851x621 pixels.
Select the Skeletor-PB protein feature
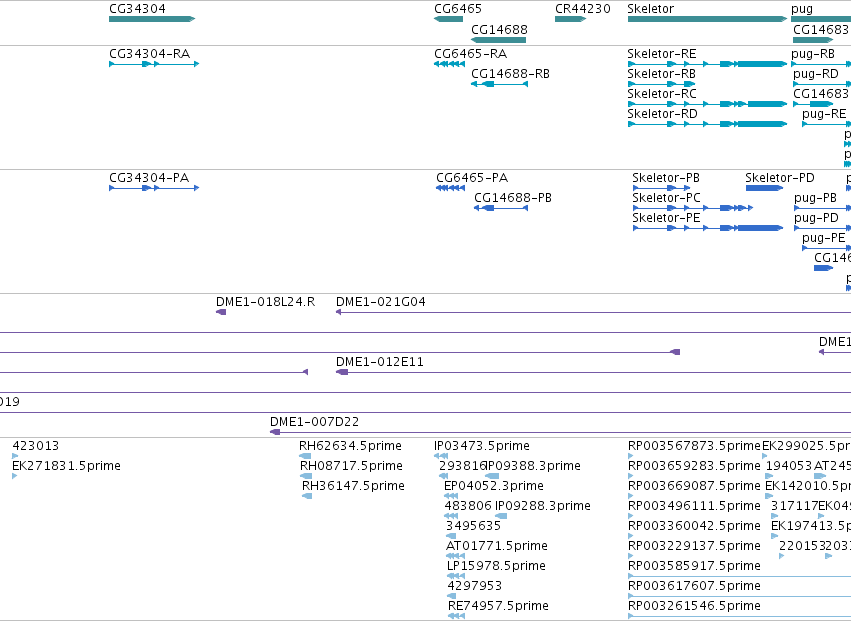coord(662,188)
